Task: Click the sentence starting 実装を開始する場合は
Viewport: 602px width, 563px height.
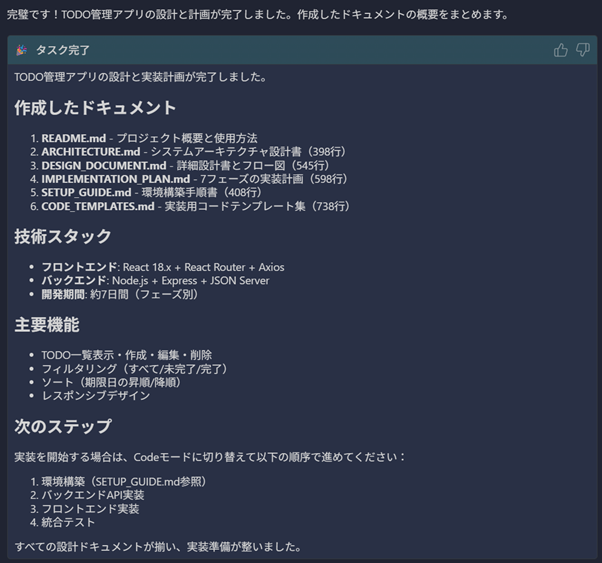Action: pyautogui.click(x=210, y=457)
